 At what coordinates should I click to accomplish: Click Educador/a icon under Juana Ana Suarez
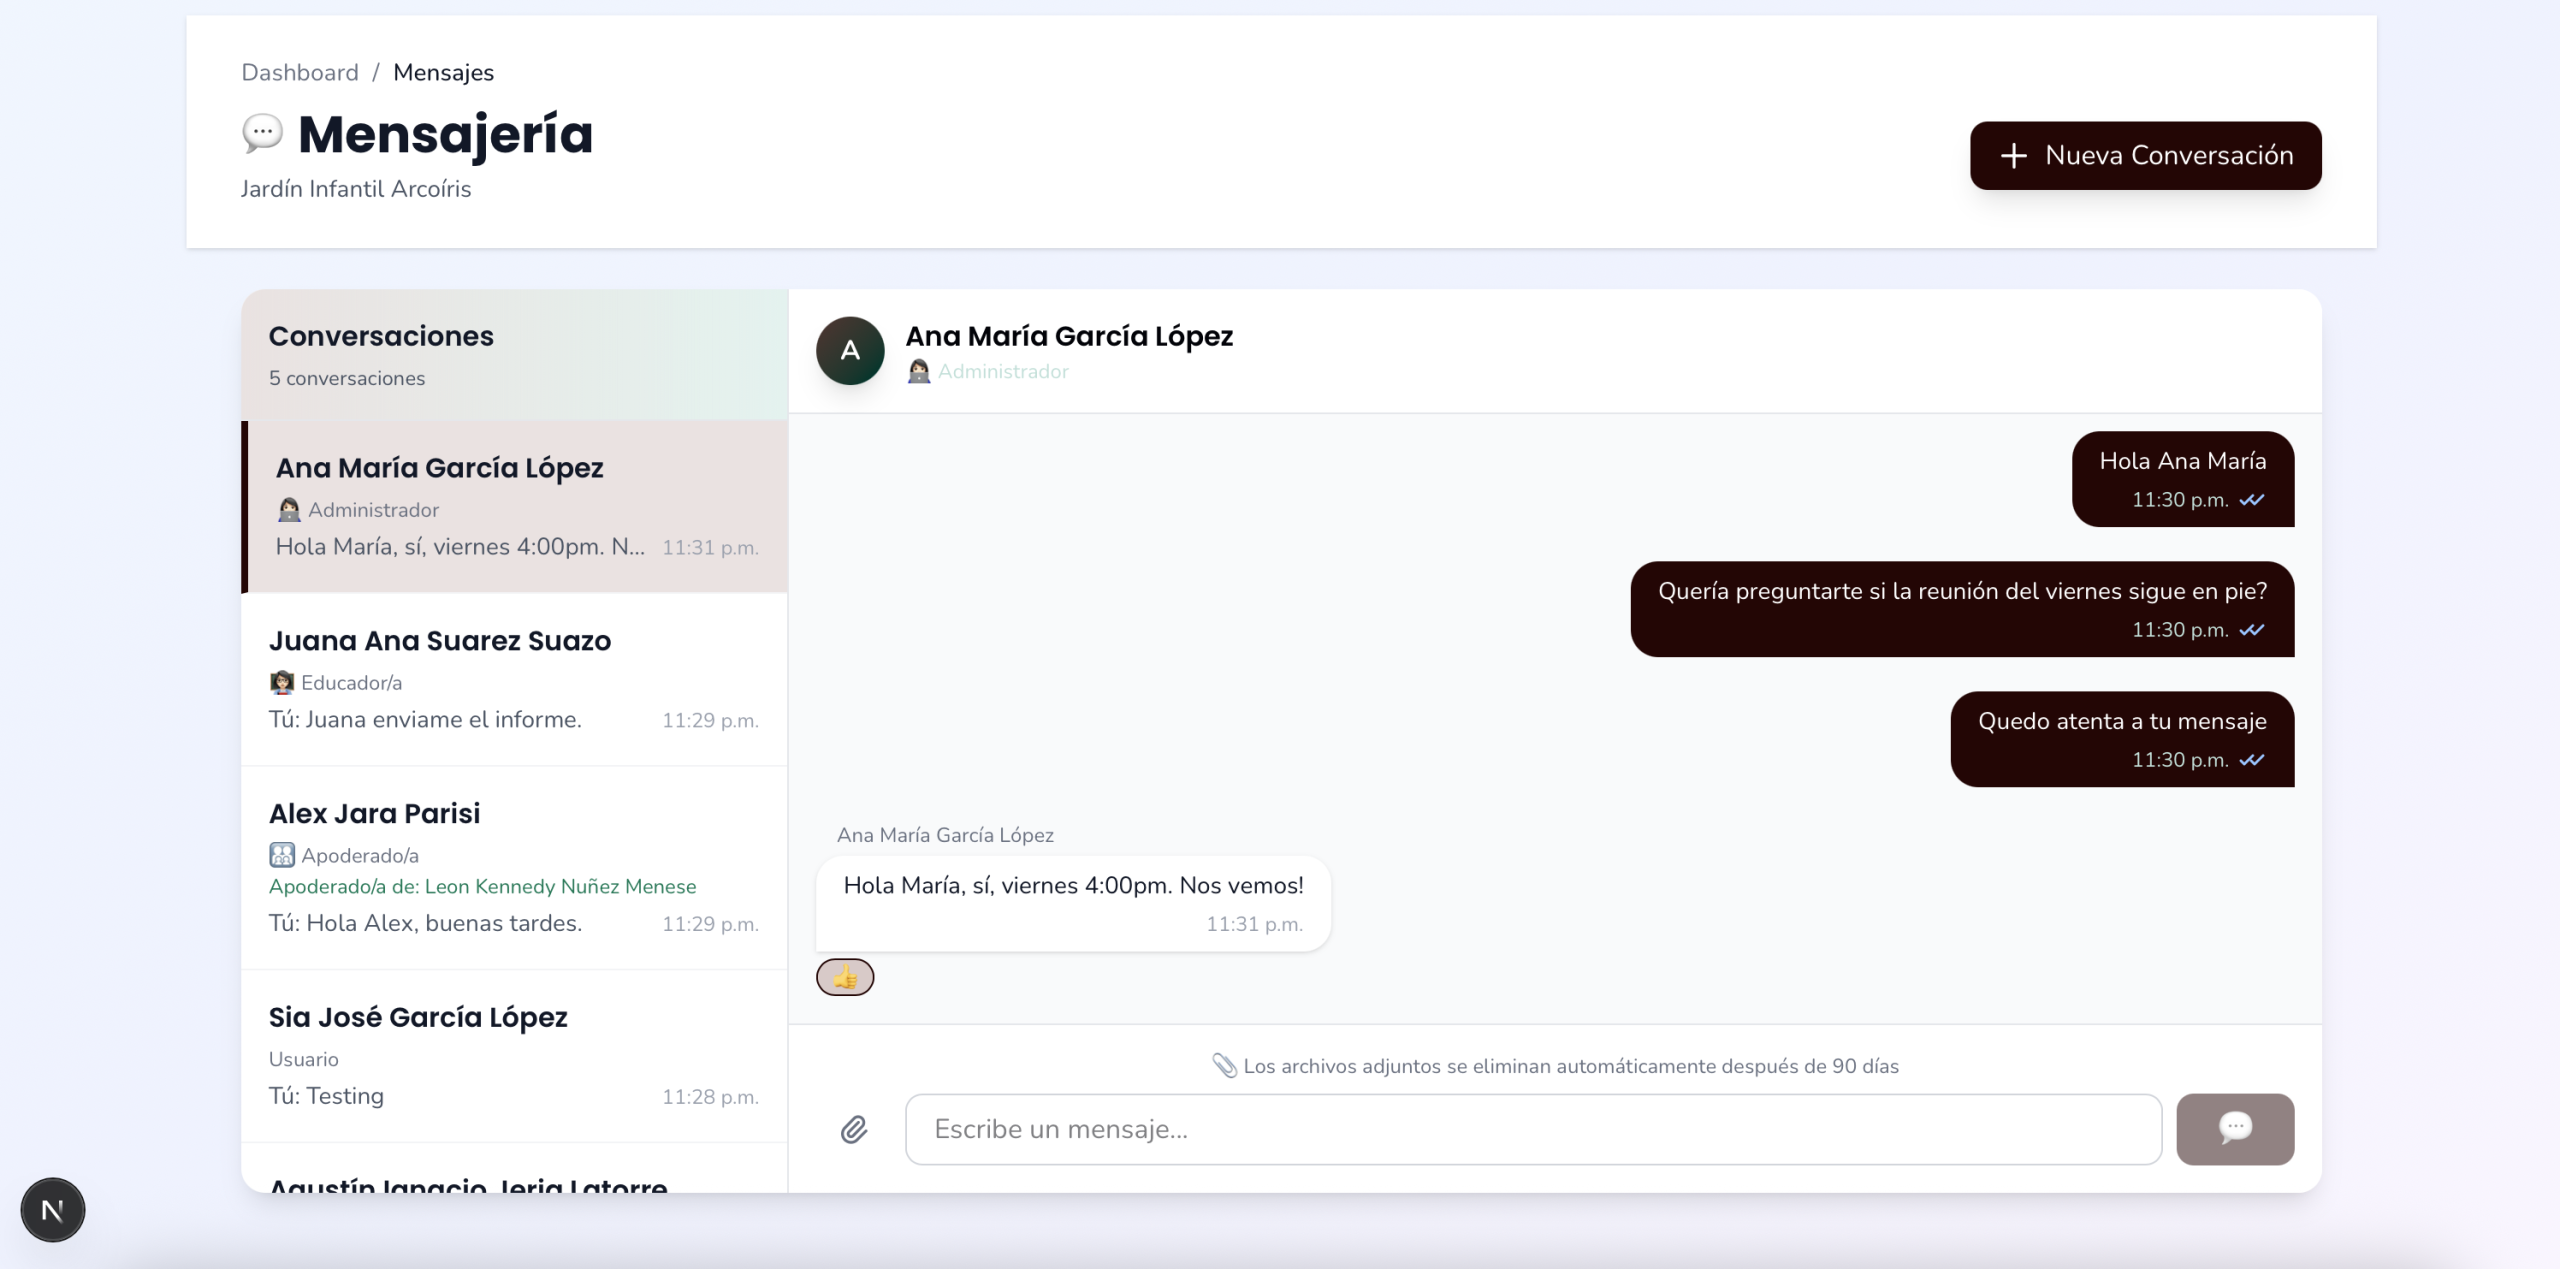coord(282,683)
